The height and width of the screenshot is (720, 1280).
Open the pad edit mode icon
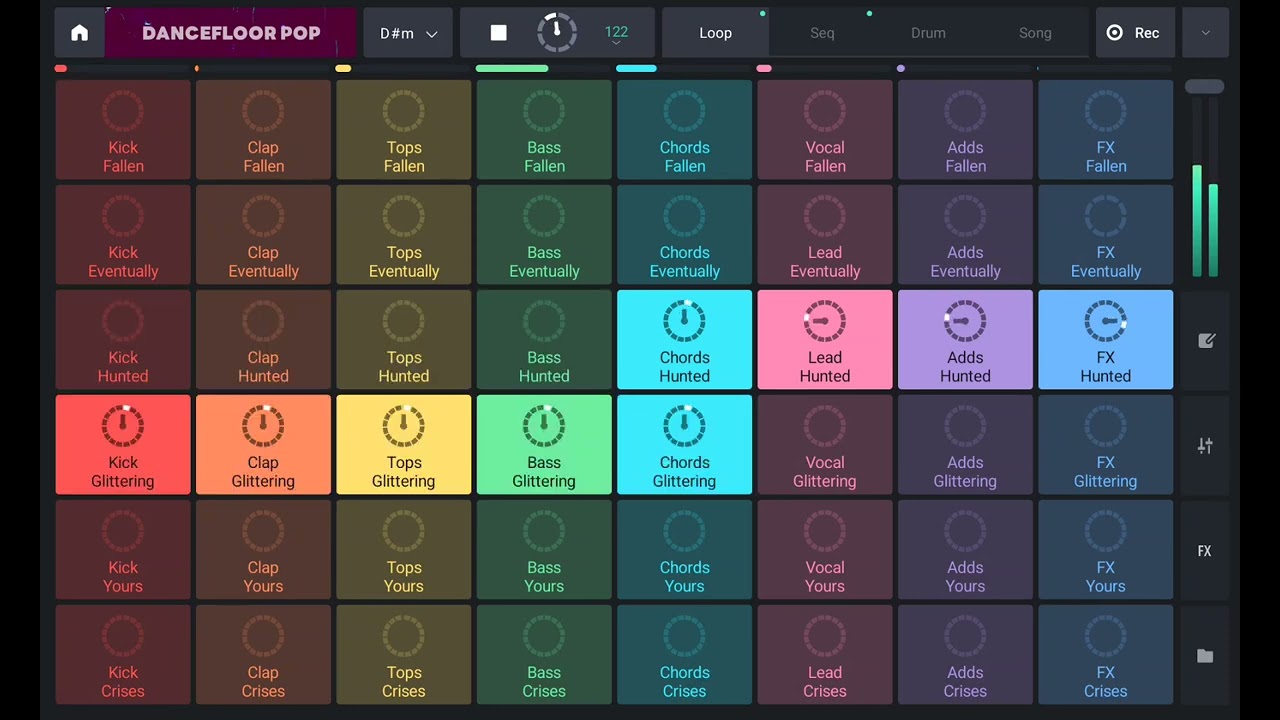coord(1206,341)
